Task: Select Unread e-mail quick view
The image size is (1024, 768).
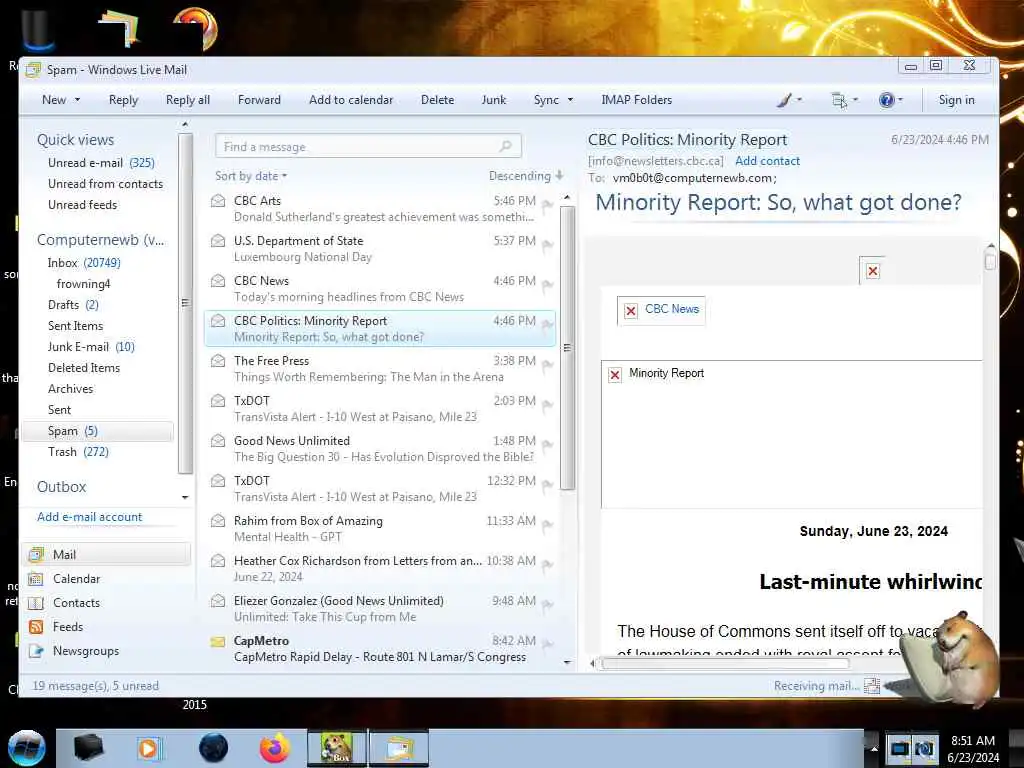Action: click(101, 163)
